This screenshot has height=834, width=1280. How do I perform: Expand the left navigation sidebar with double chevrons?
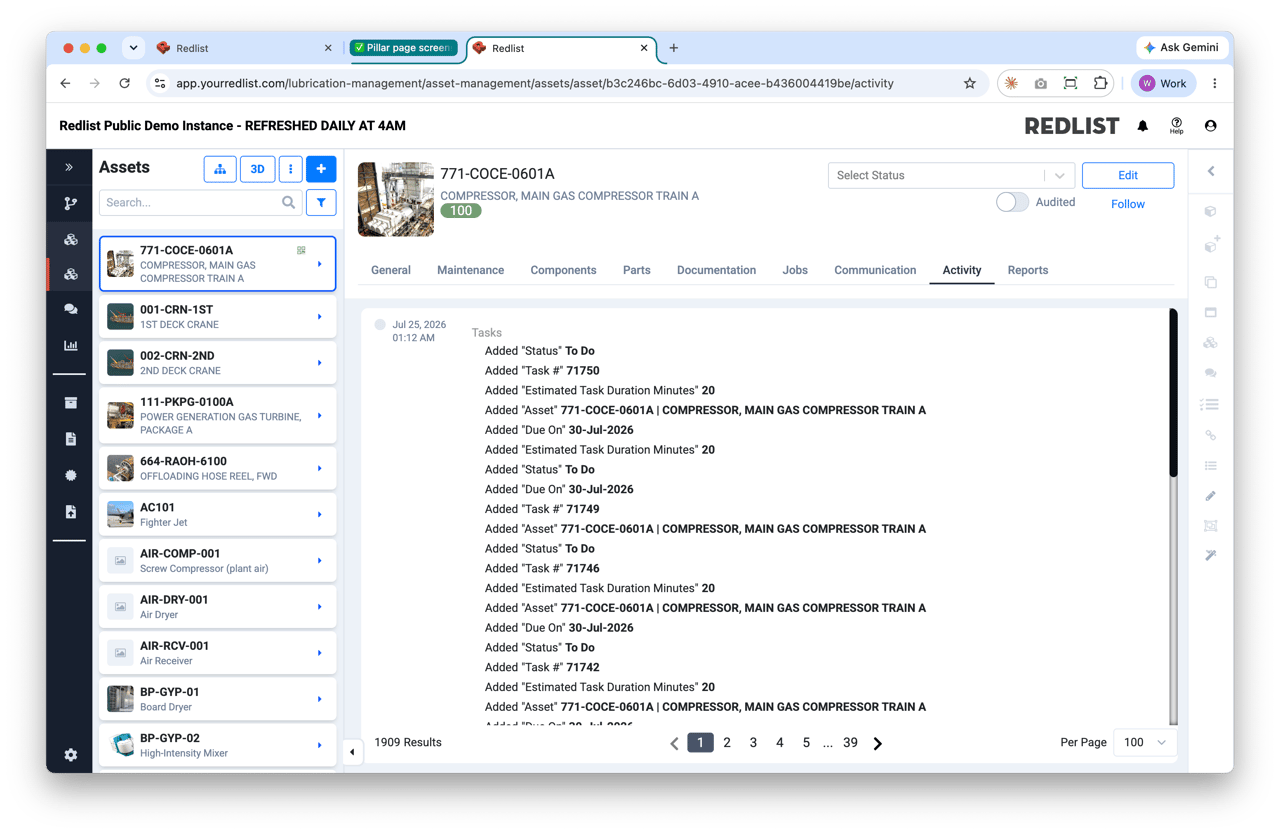[70, 167]
